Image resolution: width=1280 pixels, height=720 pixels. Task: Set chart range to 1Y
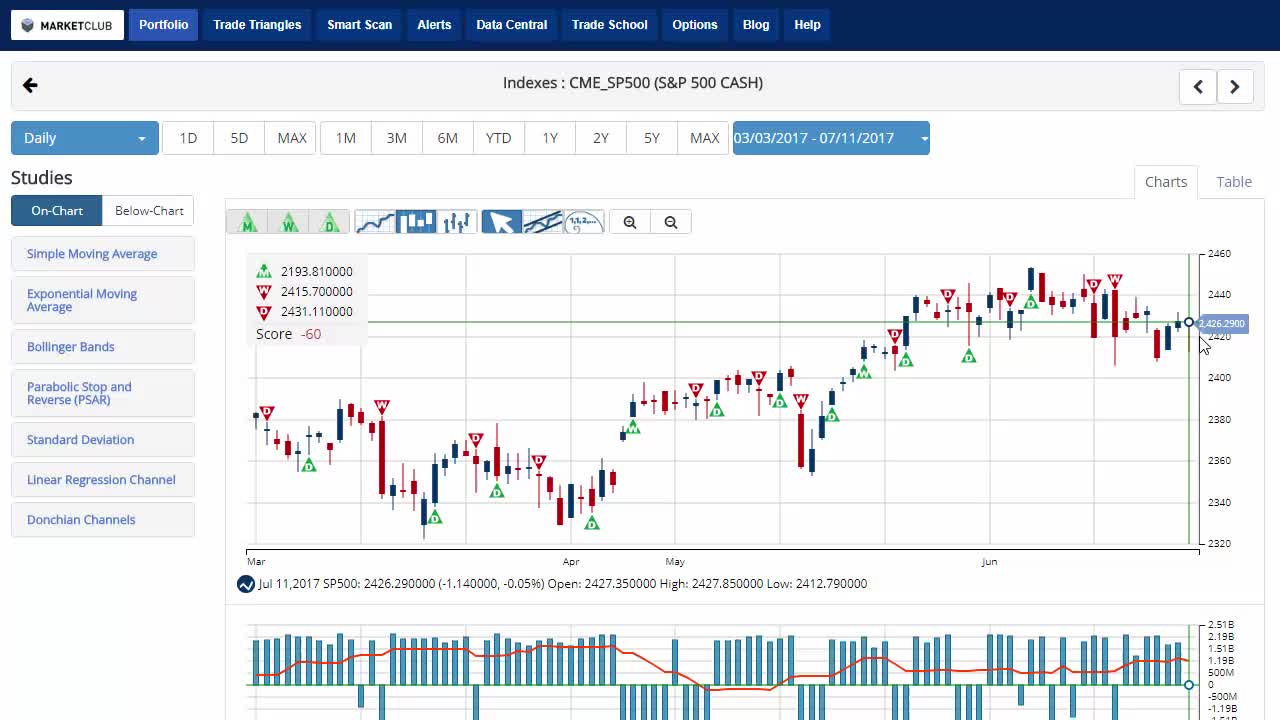[550, 138]
